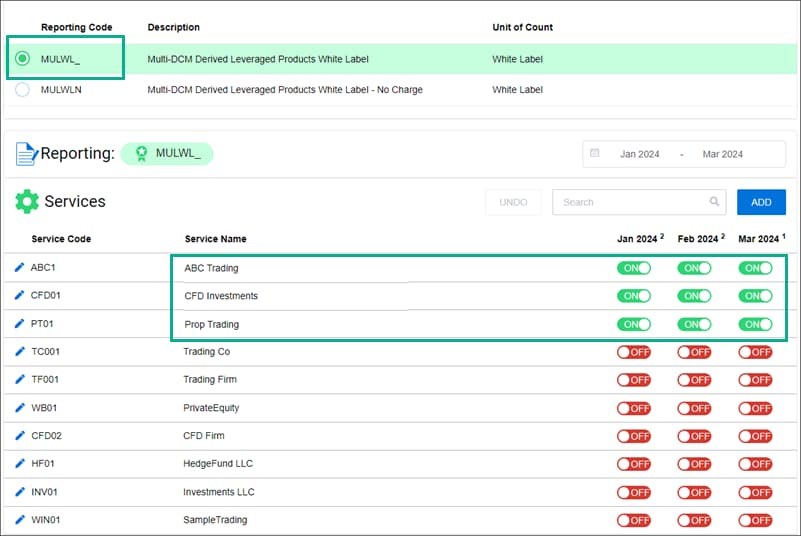Enable SampleTrading for Mar 2024
Viewport: 801px width, 536px height.
755,520
